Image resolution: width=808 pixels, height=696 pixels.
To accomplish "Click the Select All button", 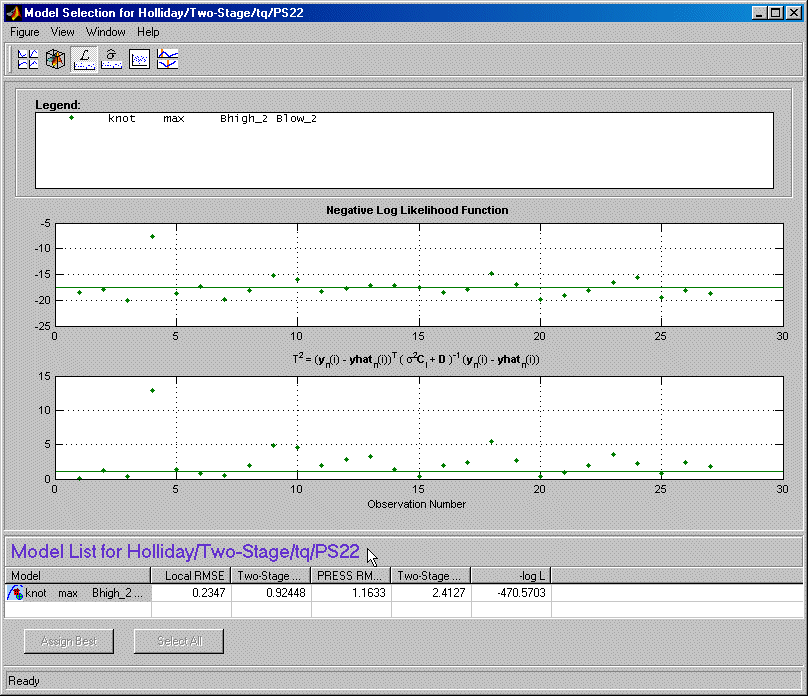I will 179,641.
